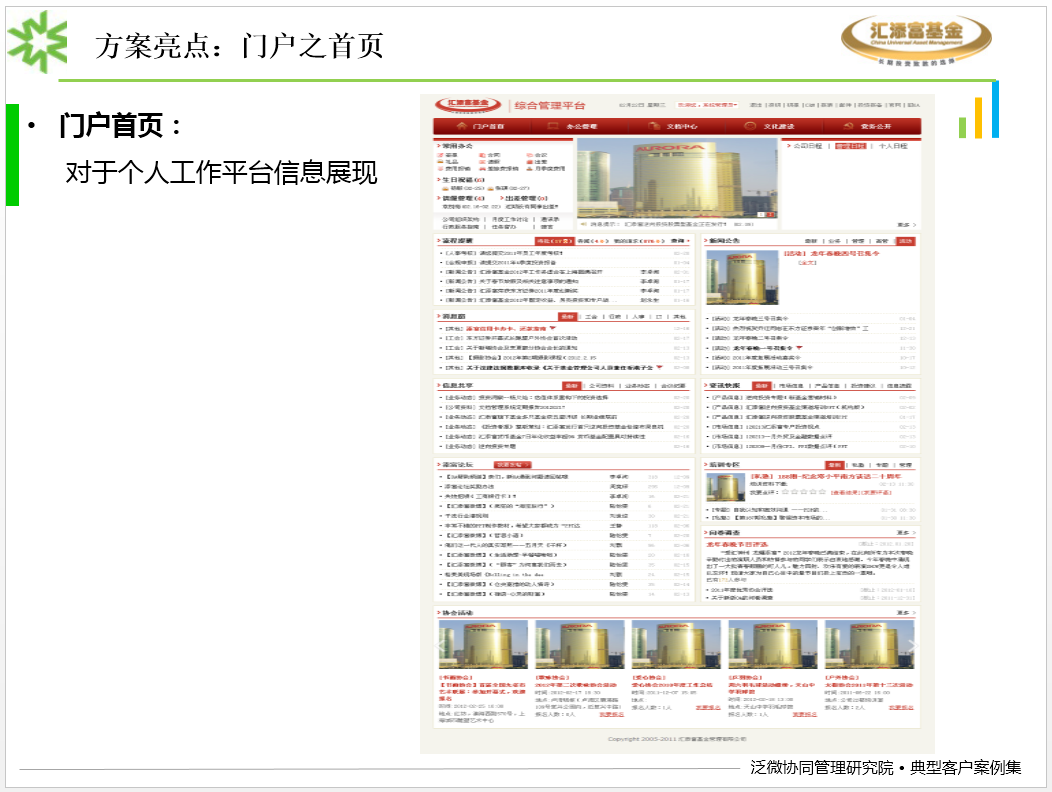The height and width of the screenshot is (792, 1052).
Task: Click the left carousel arrow in 协会活动
Action: click(x=441, y=645)
